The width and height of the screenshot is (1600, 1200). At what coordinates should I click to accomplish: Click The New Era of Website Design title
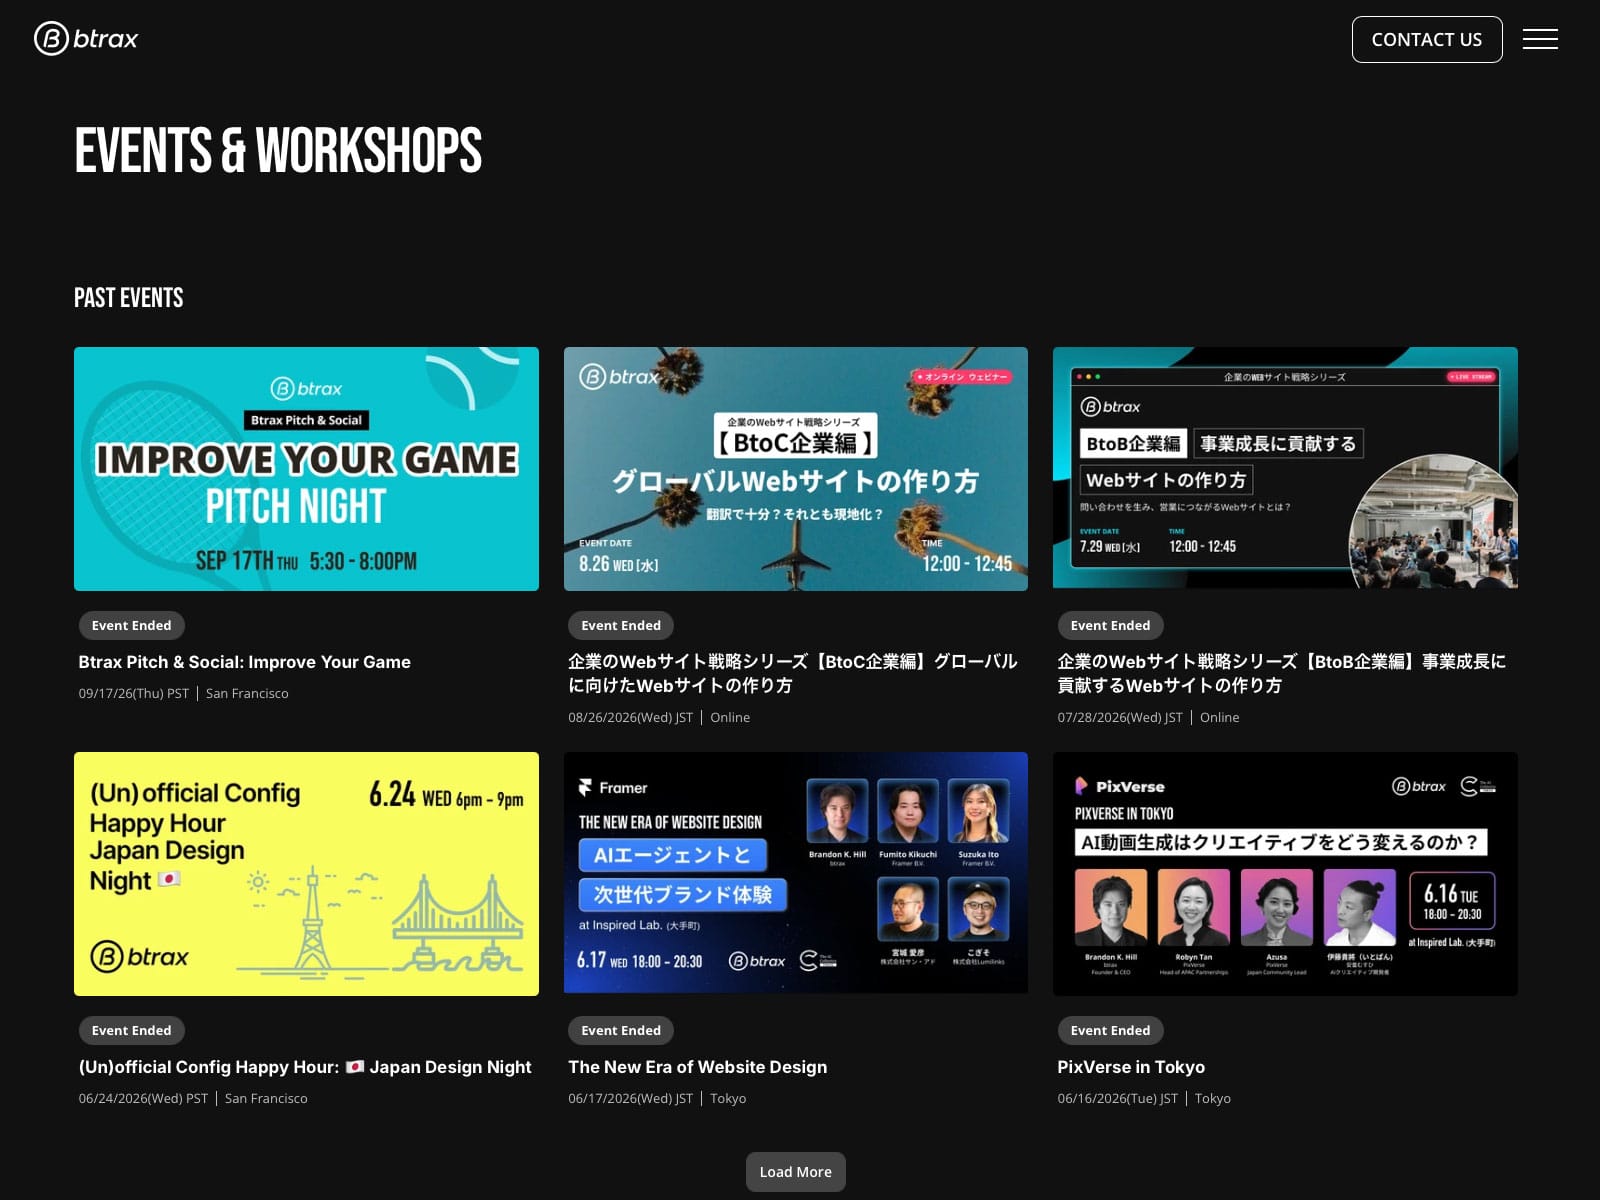click(x=698, y=1067)
